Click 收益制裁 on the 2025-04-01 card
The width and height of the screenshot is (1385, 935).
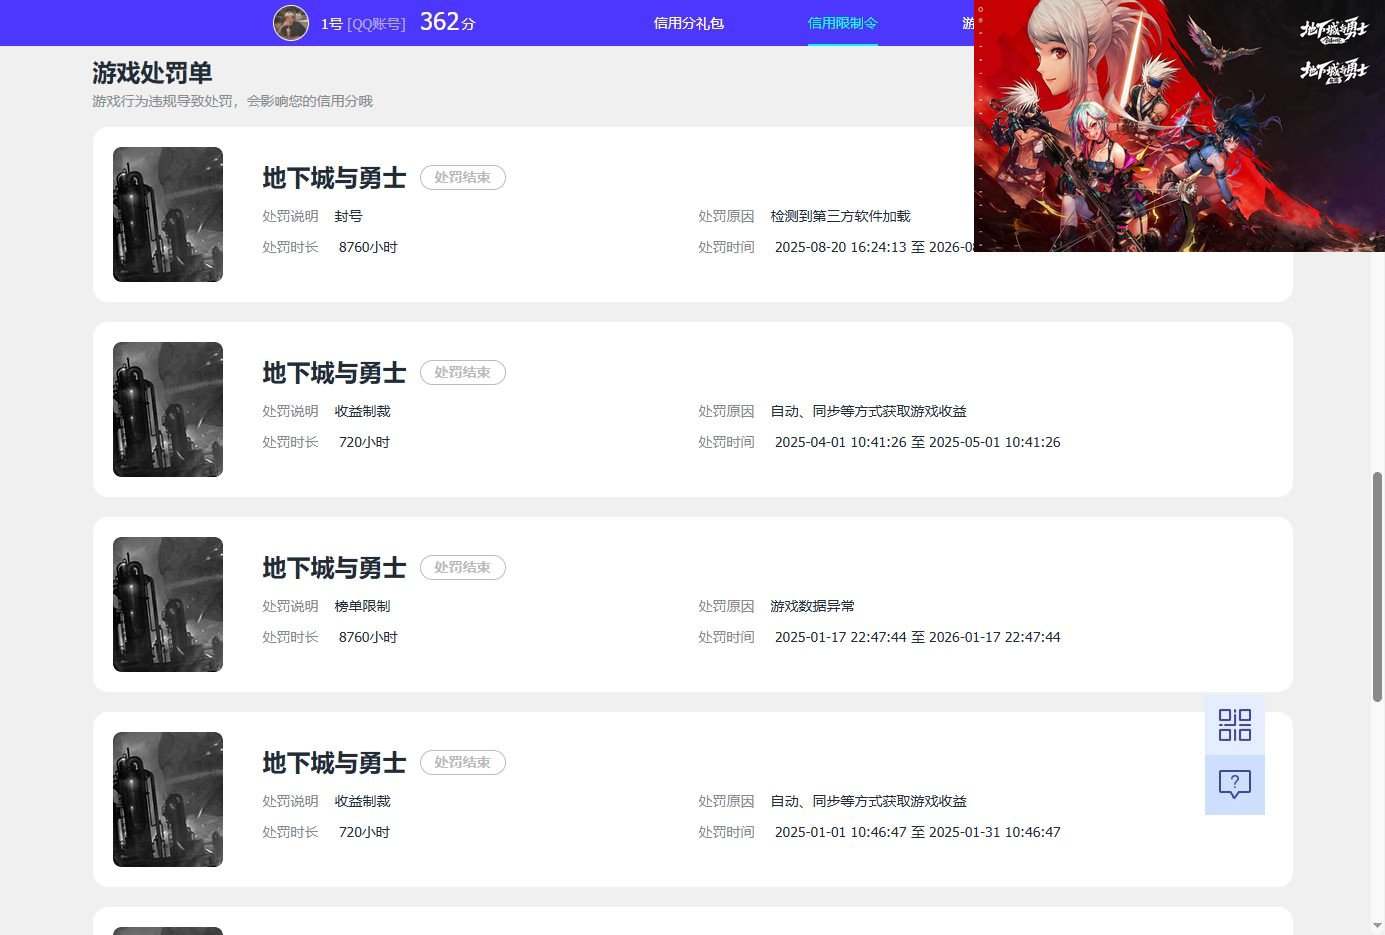pyautogui.click(x=363, y=411)
